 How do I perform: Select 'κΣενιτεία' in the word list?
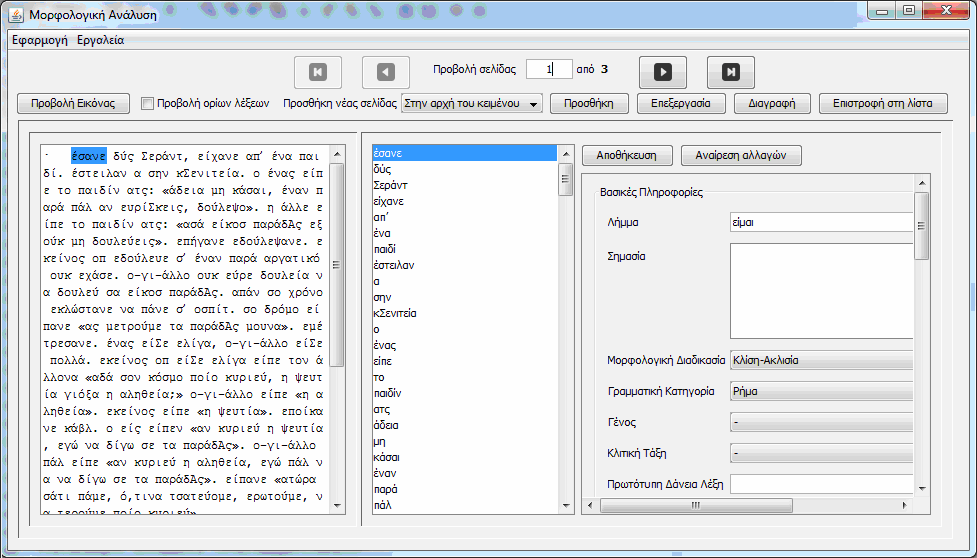[x=464, y=313]
